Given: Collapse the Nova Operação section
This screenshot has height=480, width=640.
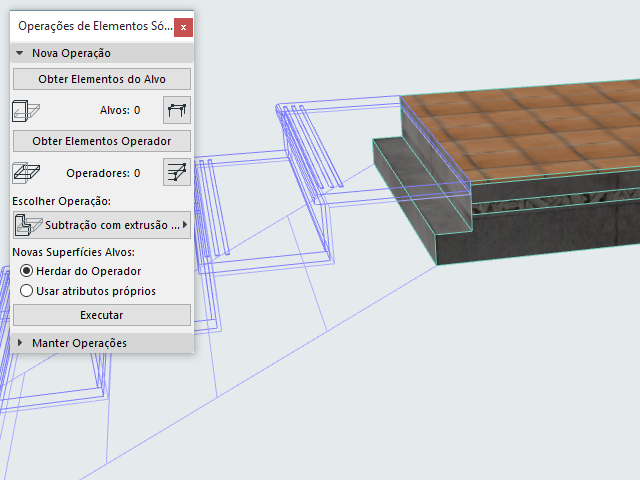Looking at the screenshot, I should click(19, 53).
